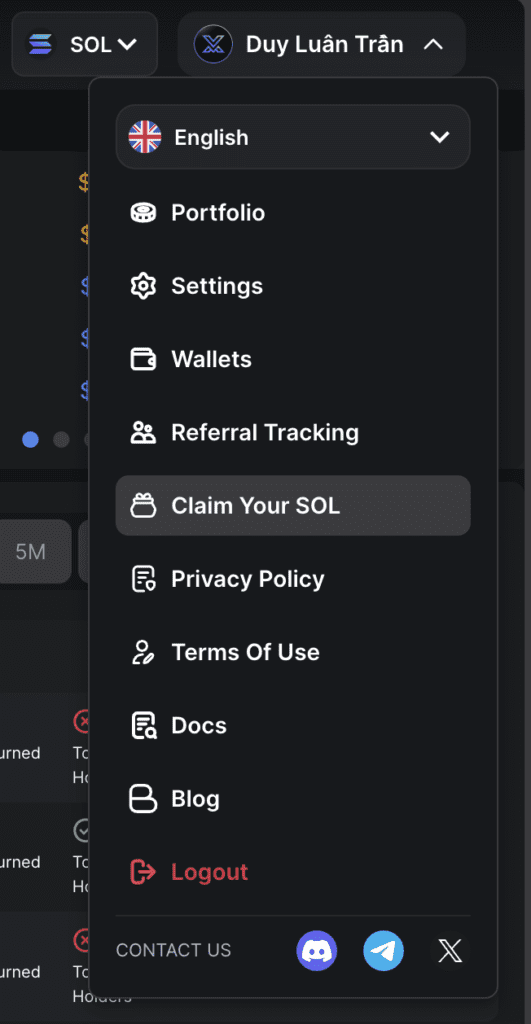531x1024 pixels.
Task: Choose Terms Of Use menu entry
Action: [293, 652]
